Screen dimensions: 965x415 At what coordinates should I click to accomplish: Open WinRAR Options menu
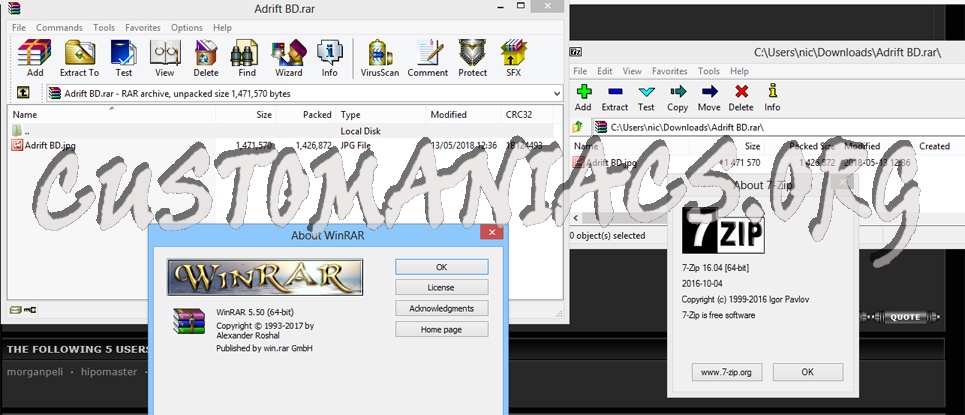point(186,28)
